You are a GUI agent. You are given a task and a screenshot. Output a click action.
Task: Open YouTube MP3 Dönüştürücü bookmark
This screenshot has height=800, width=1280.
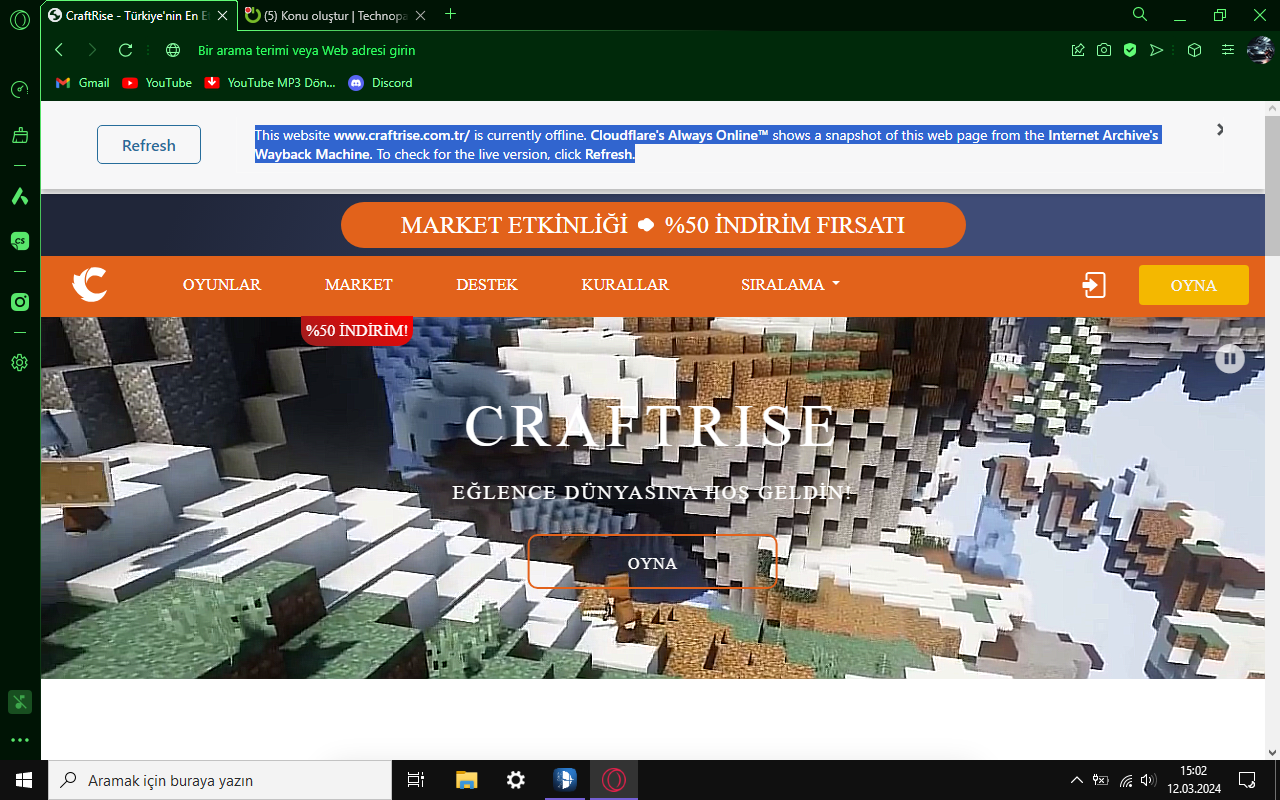point(270,83)
